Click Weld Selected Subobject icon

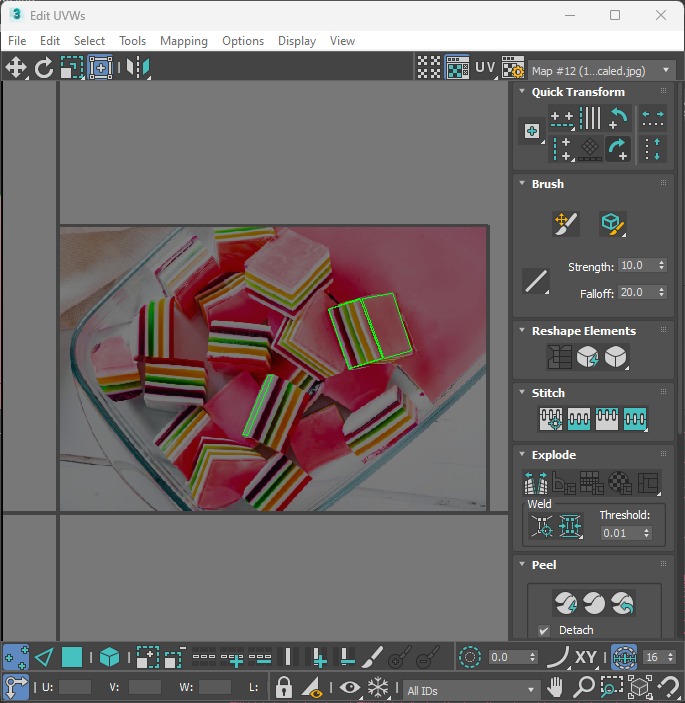570,526
